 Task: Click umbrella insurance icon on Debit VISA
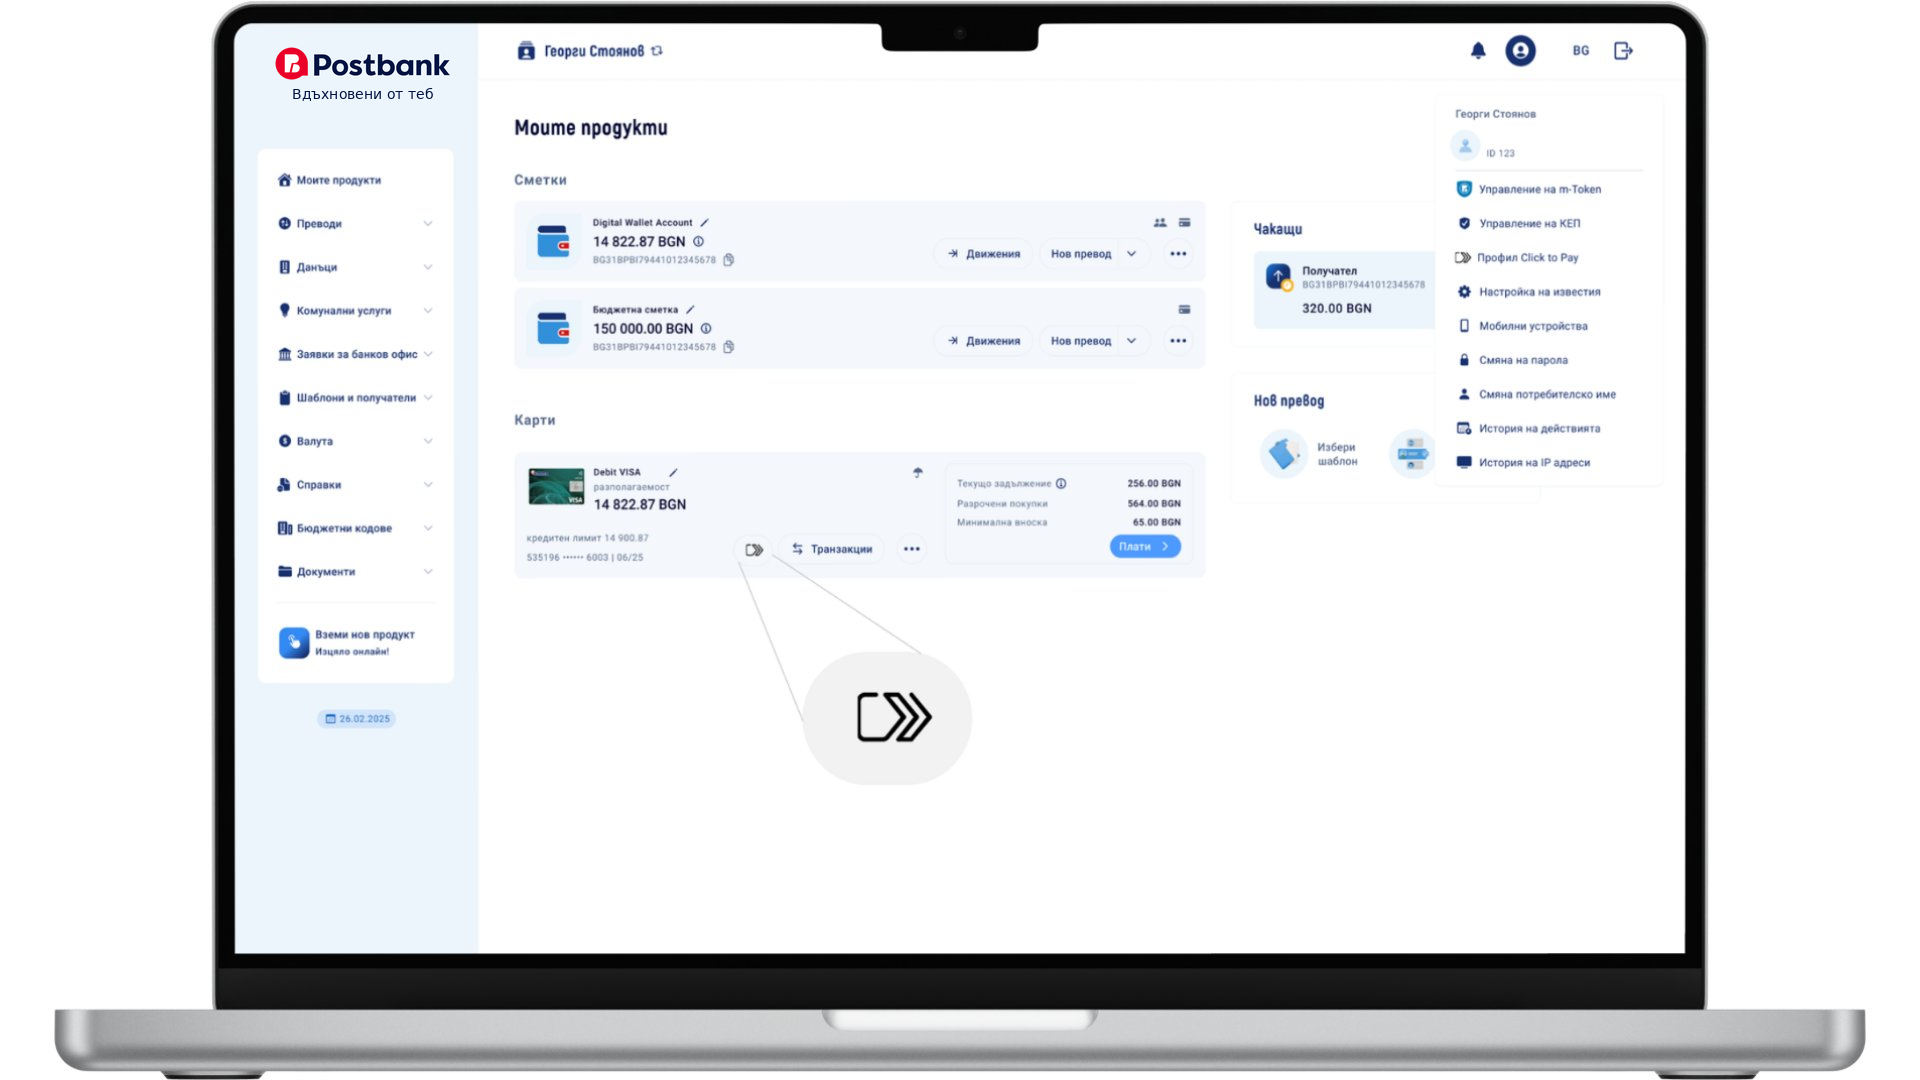(918, 473)
